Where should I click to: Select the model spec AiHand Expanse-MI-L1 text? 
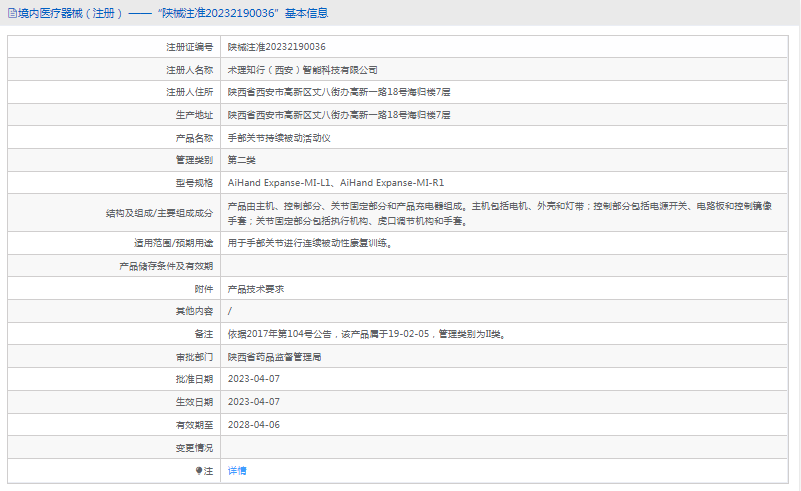[x=279, y=182]
